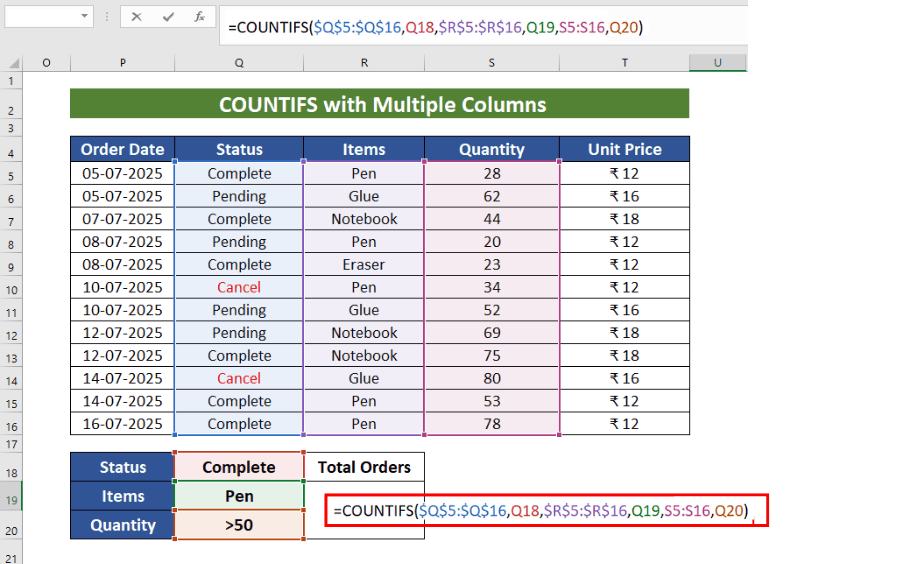
Task: Select column Q header
Action: point(239,63)
